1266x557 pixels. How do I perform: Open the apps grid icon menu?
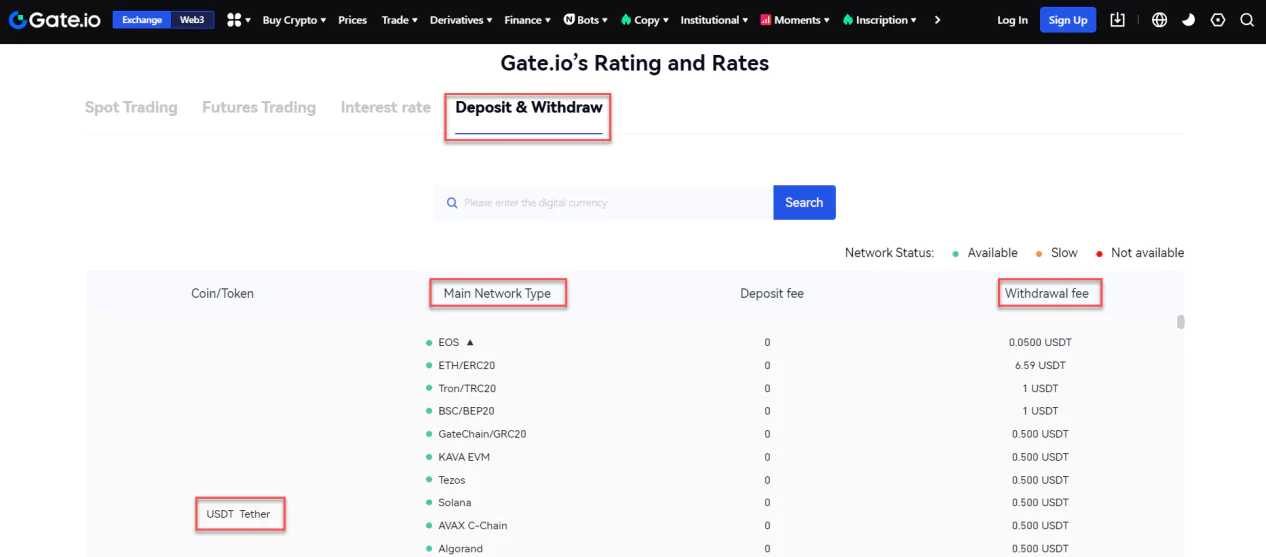[x=238, y=20]
